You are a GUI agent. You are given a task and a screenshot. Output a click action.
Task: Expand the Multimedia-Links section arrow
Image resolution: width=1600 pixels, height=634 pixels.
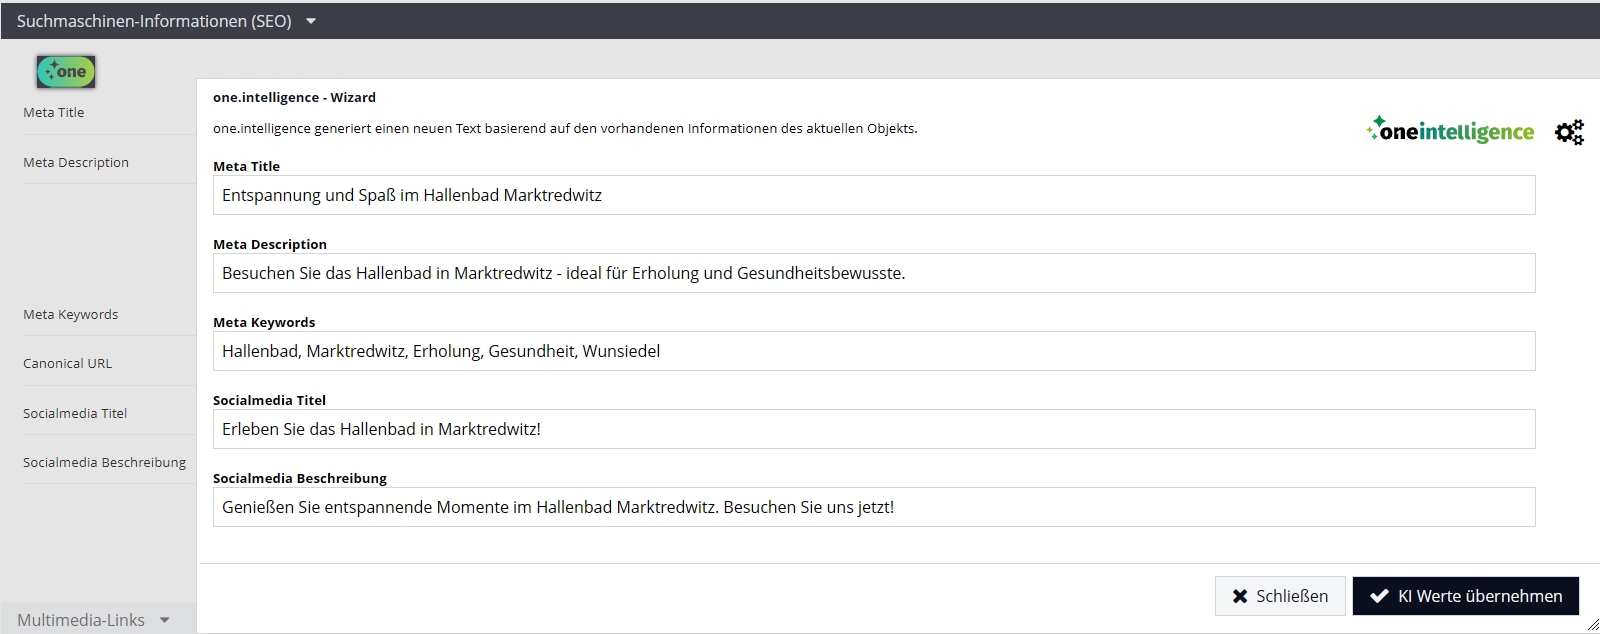point(165,620)
